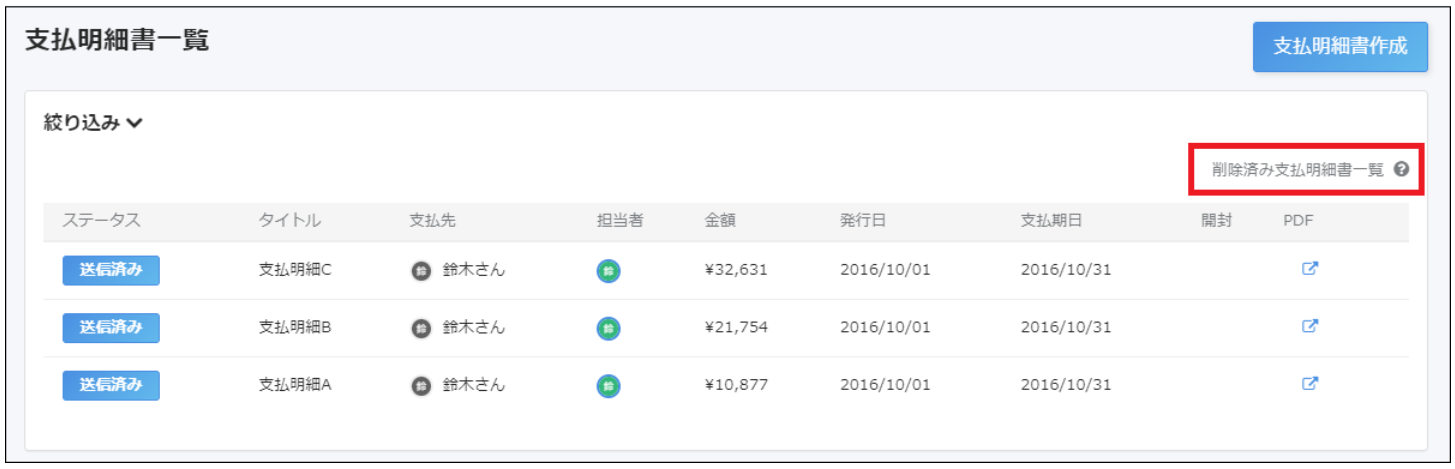The height and width of the screenshot is (469, 1455).
Task: Click the 支払明細書一覧 page heading
Action: pos(117,40)
